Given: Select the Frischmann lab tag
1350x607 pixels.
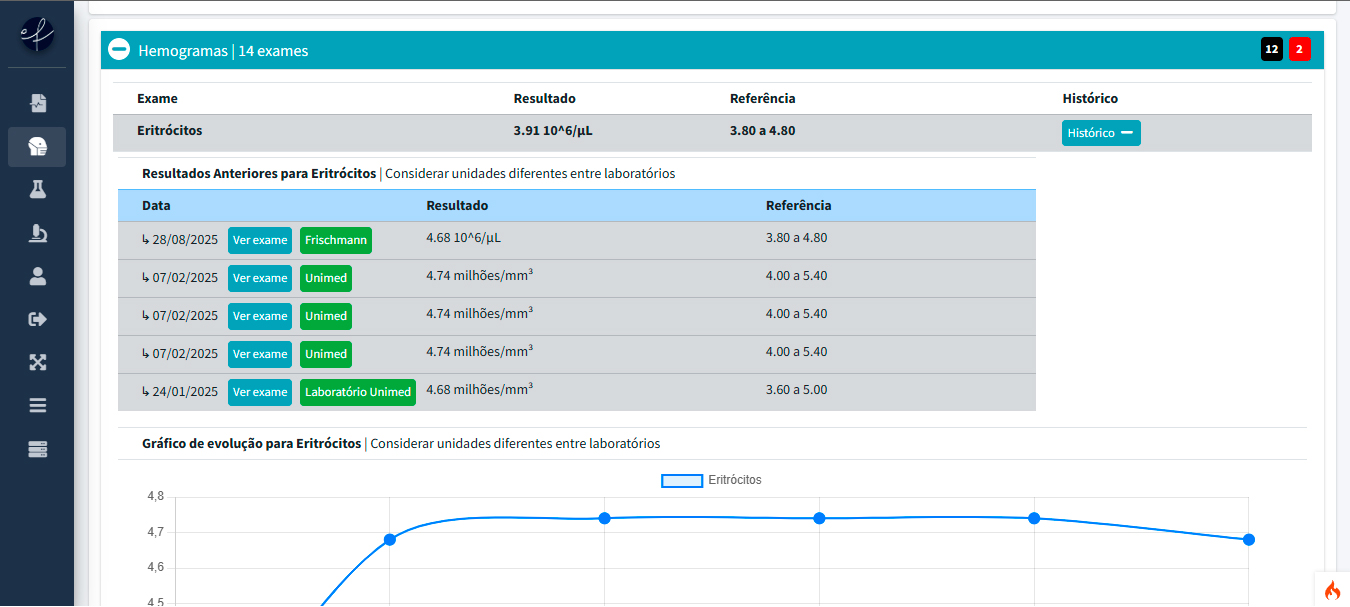Looking at the screenshot, I should point(336,240).
